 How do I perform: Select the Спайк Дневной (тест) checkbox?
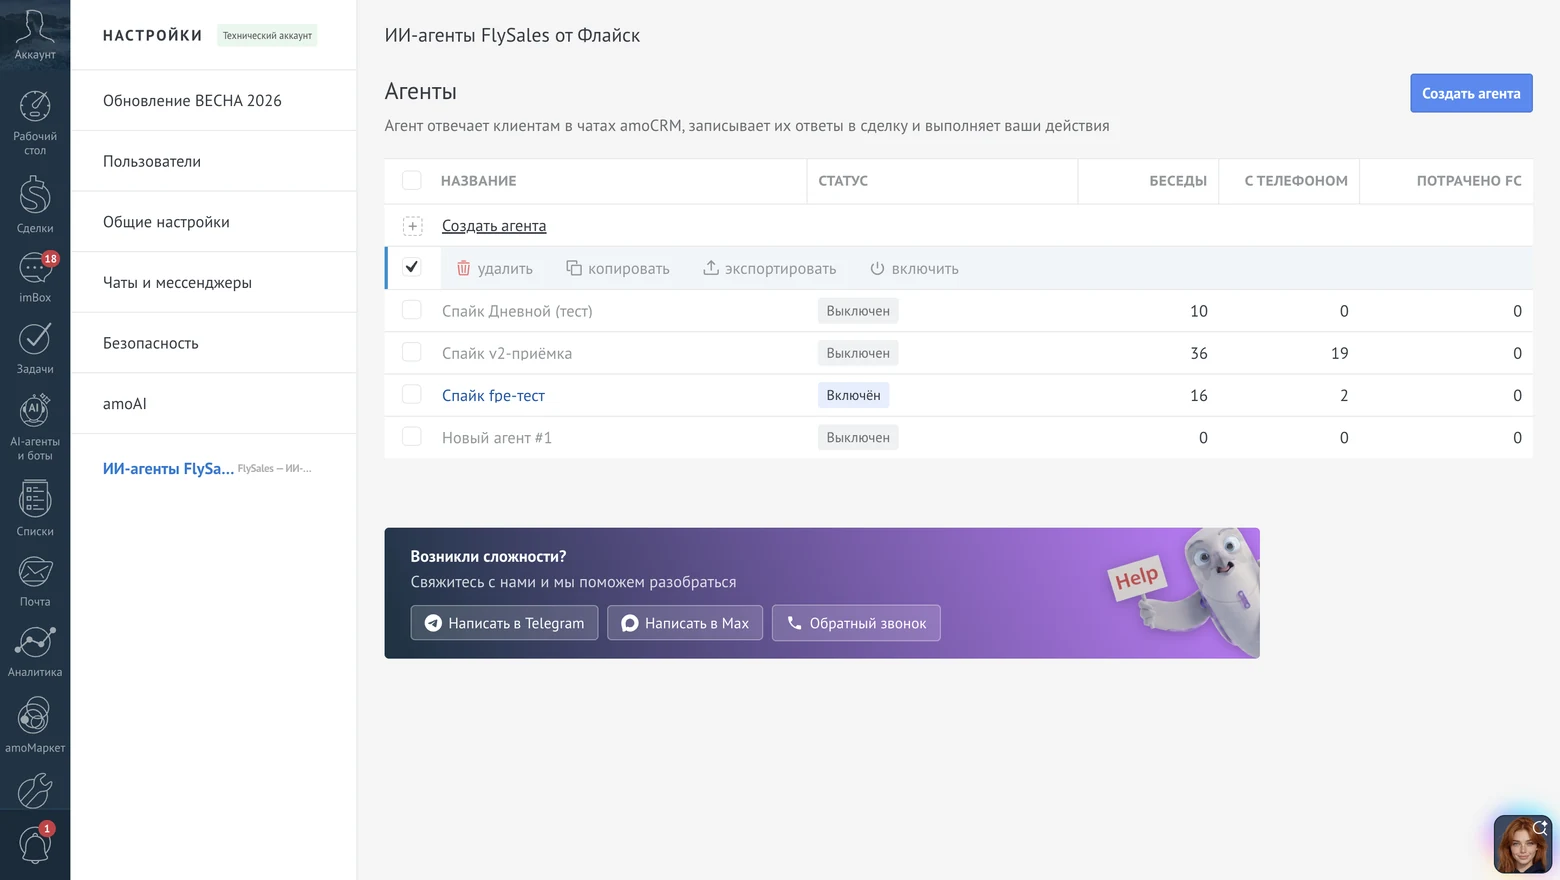(x=412, y=310)
